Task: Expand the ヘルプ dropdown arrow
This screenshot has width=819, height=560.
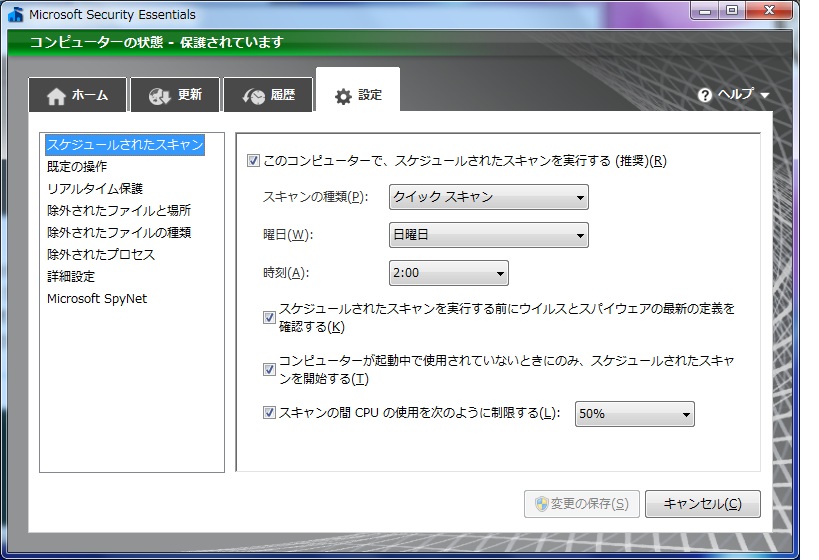Action: [765, 96]
